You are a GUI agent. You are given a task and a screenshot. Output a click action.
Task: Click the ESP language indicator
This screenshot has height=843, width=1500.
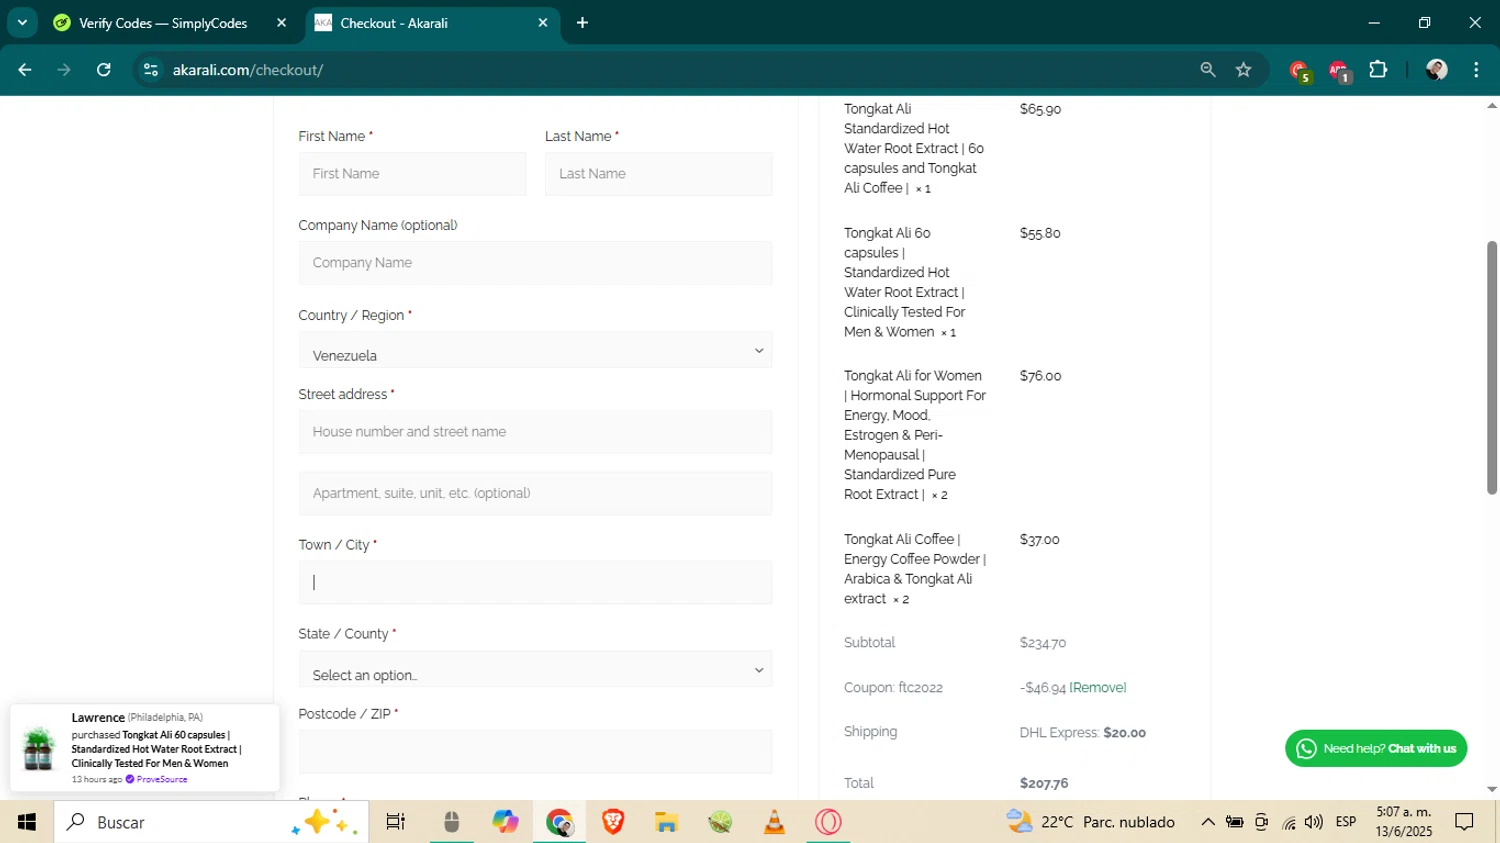coord(1346,822)
